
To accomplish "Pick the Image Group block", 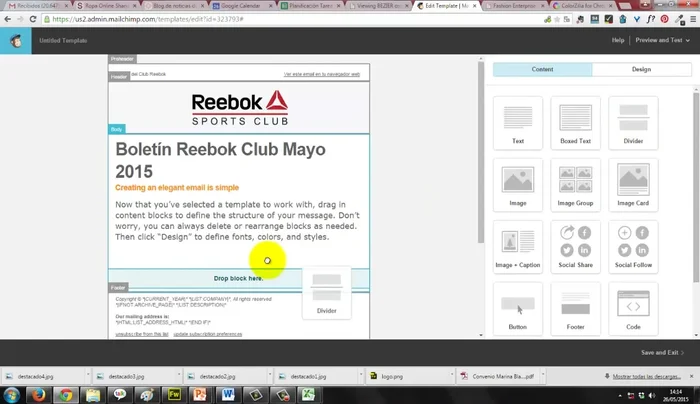I will point(575,184).
